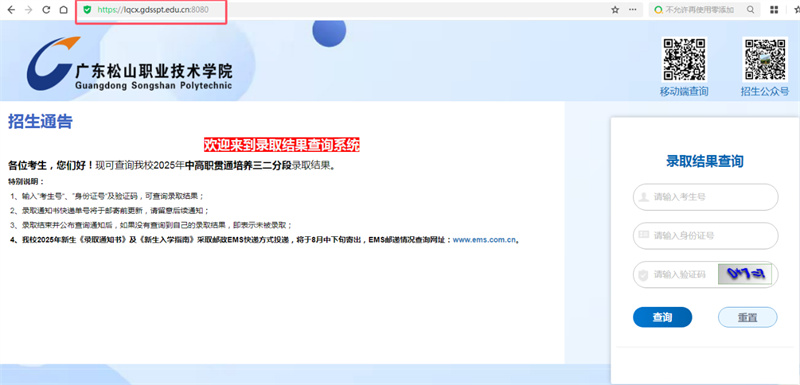Reload the current page
Viewport: 800px width, 385px height.
point(46,10)
